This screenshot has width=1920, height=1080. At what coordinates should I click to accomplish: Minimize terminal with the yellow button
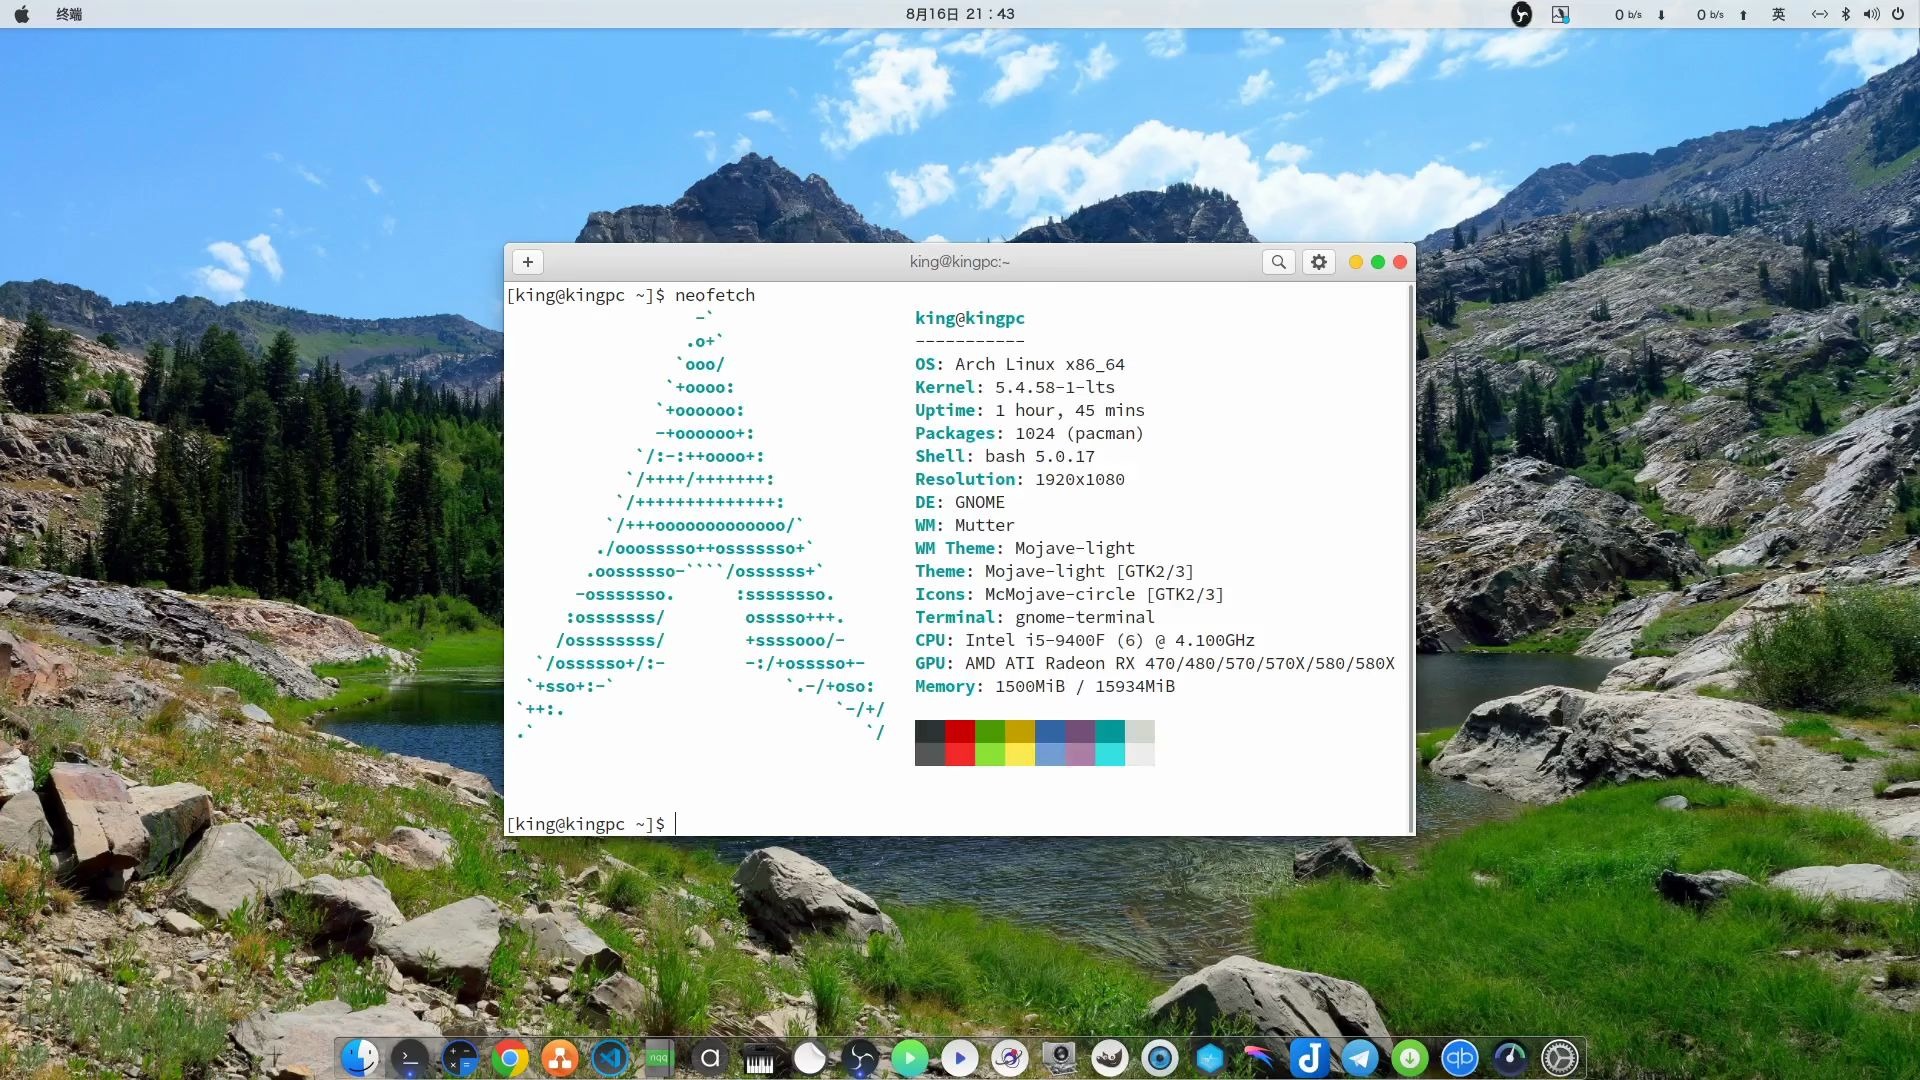click(x=1356, y=262)
